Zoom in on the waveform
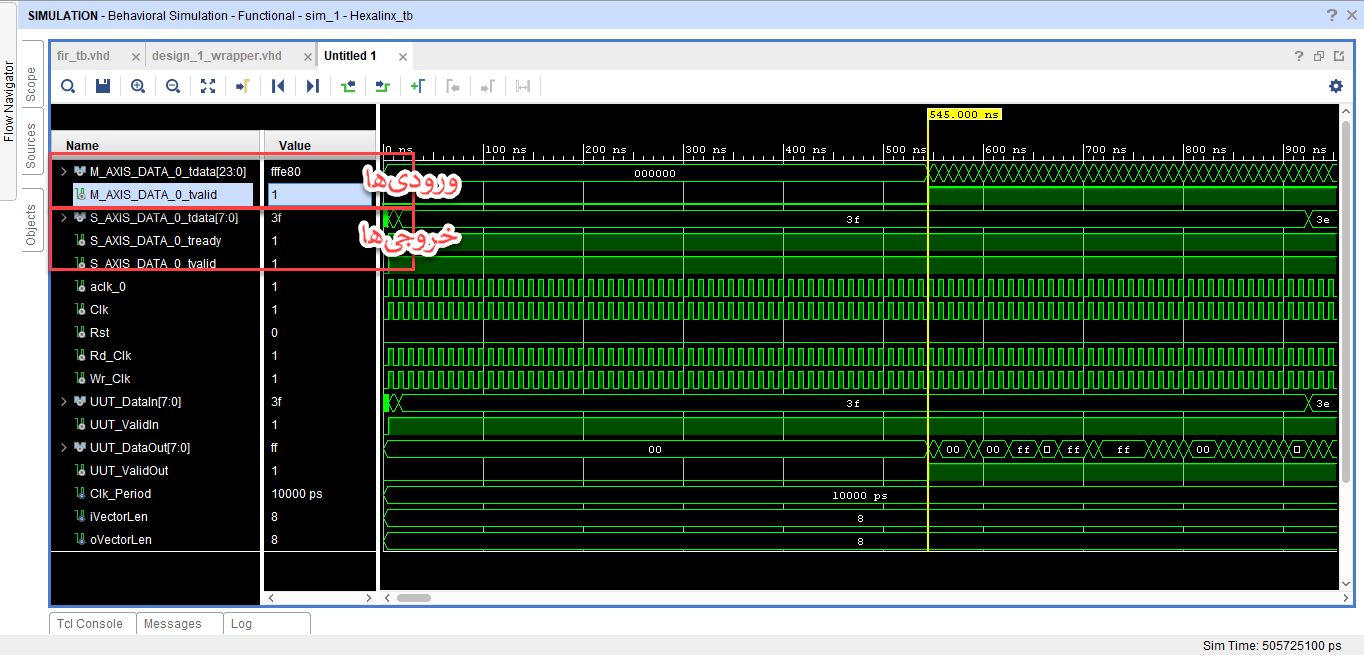This screenshot has height=655, width=1364. point(138,87)
